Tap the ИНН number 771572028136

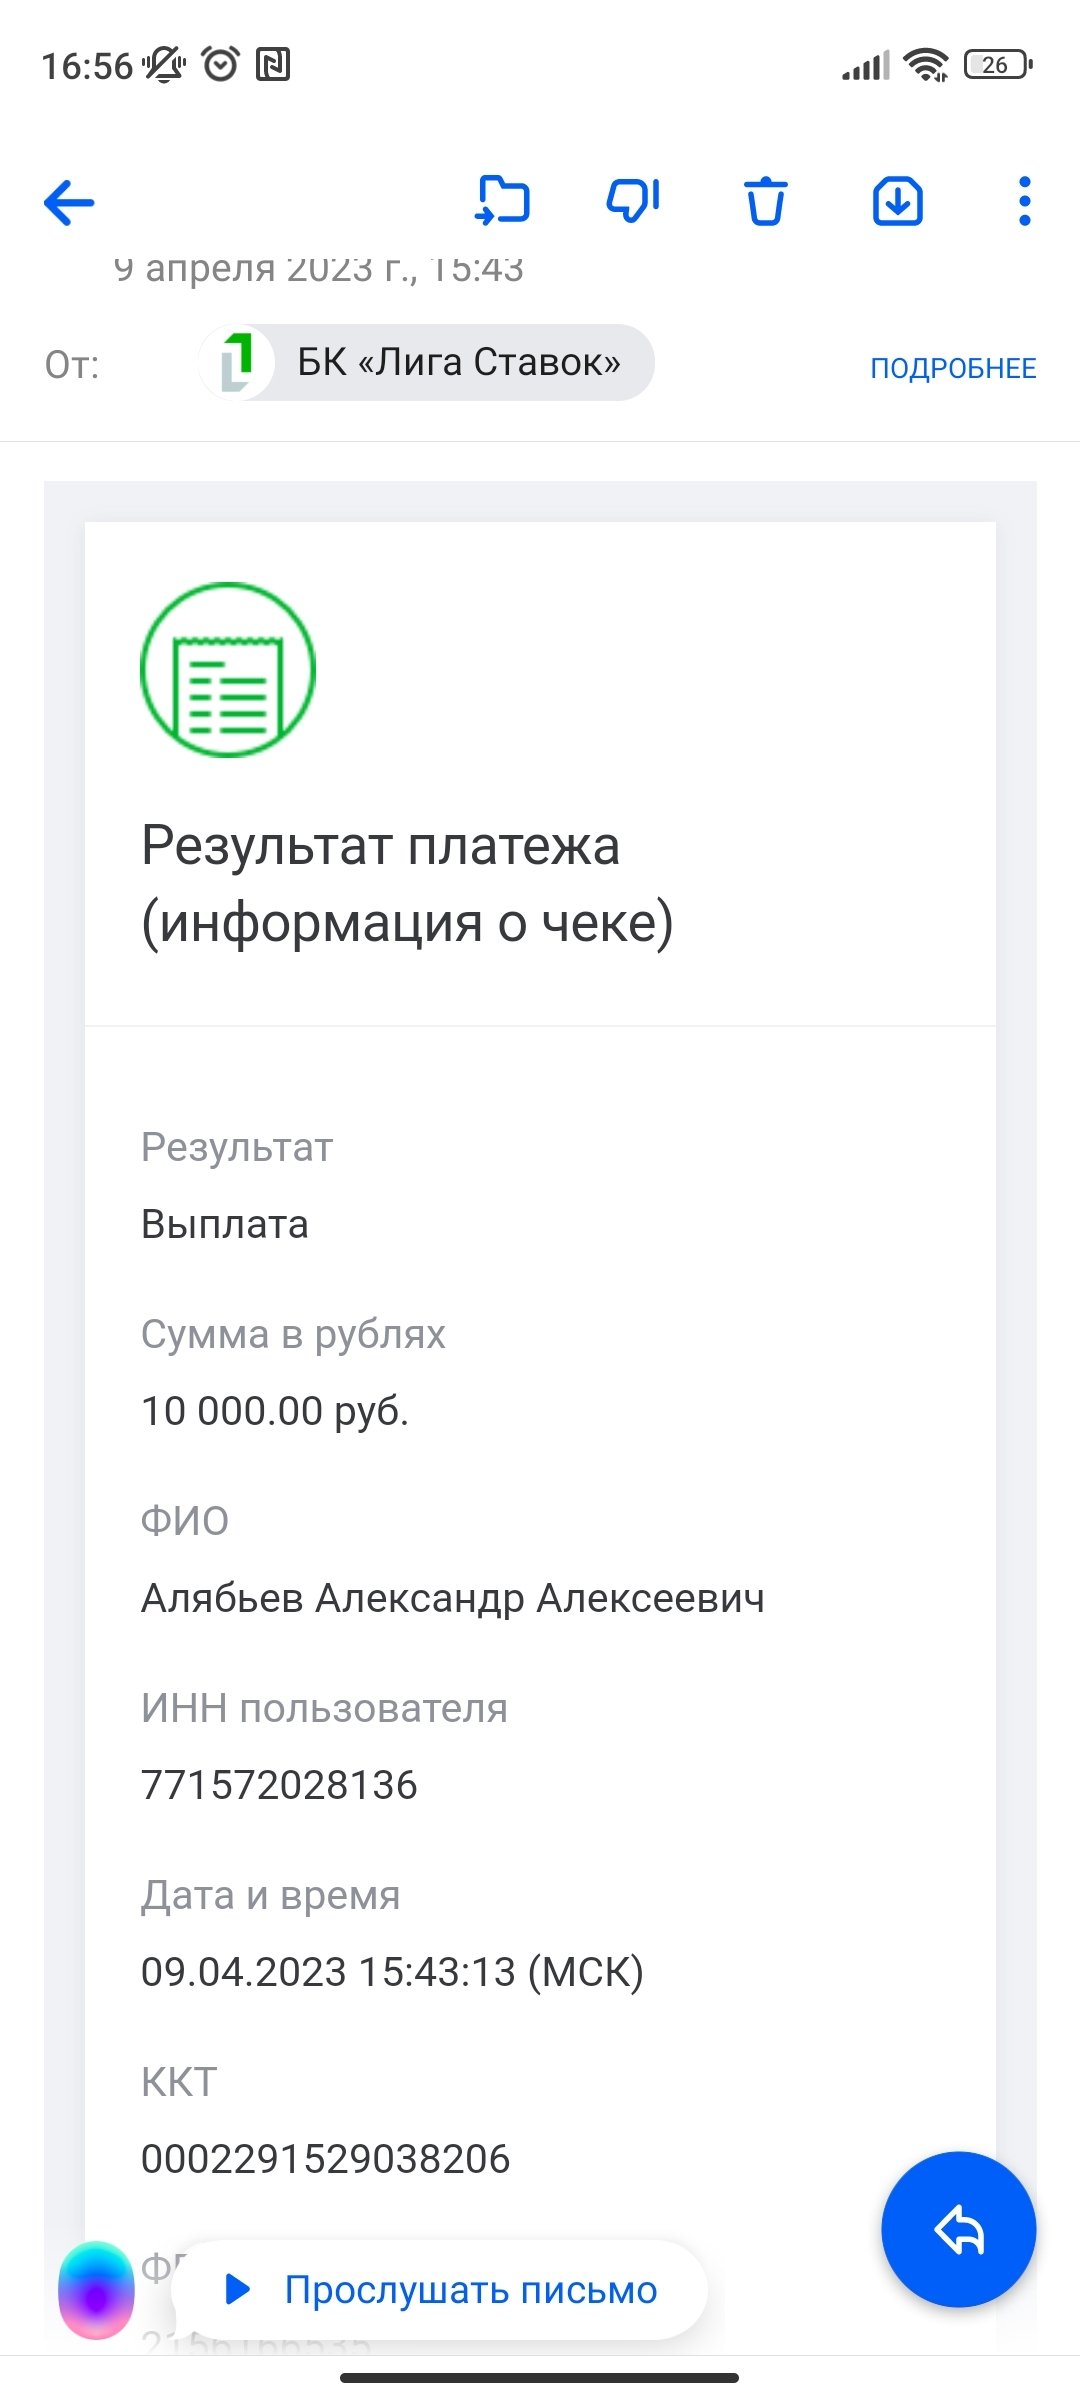[x=279, y=1785]
